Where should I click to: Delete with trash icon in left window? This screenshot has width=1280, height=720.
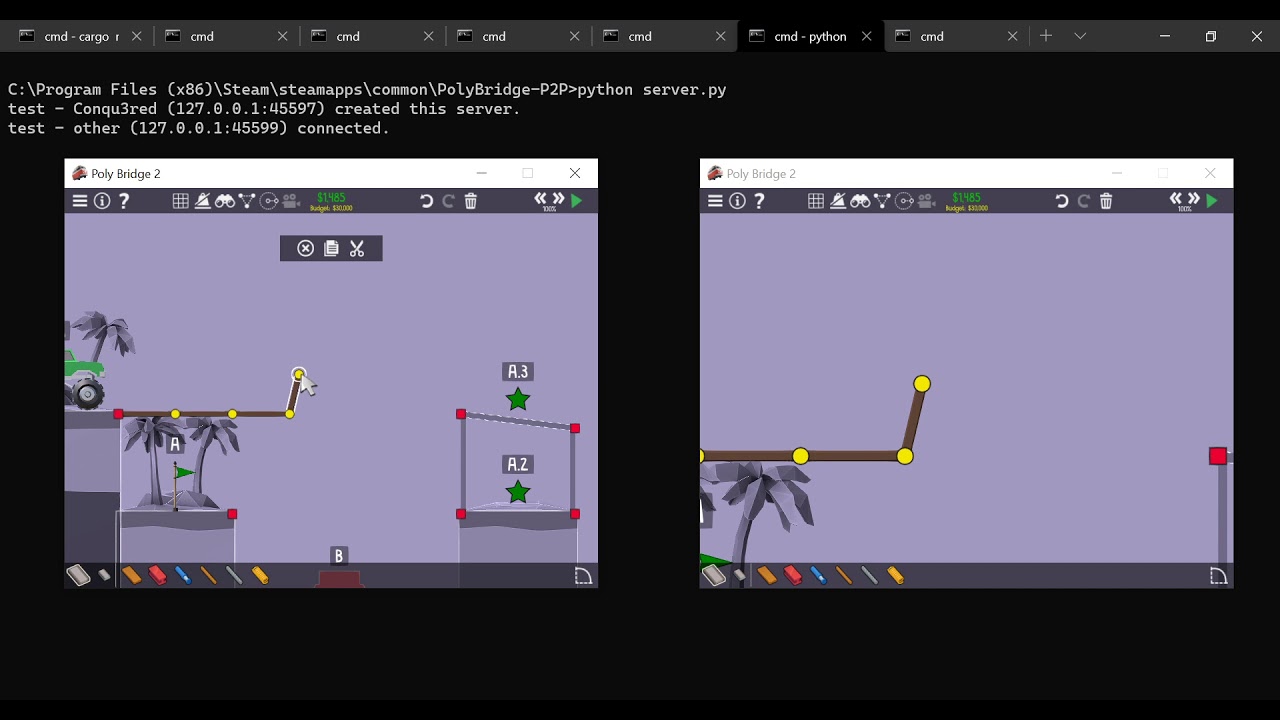(x=471, y=201)
